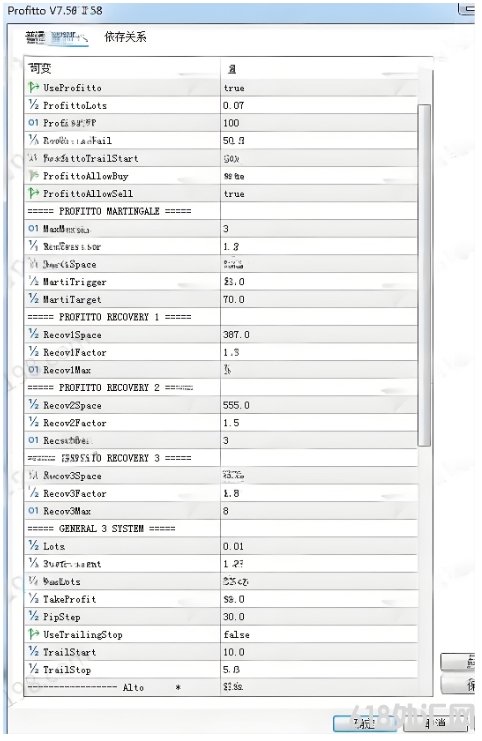
Task: Click the integer icon beside Recov1Max
Action: click(33, 370)
